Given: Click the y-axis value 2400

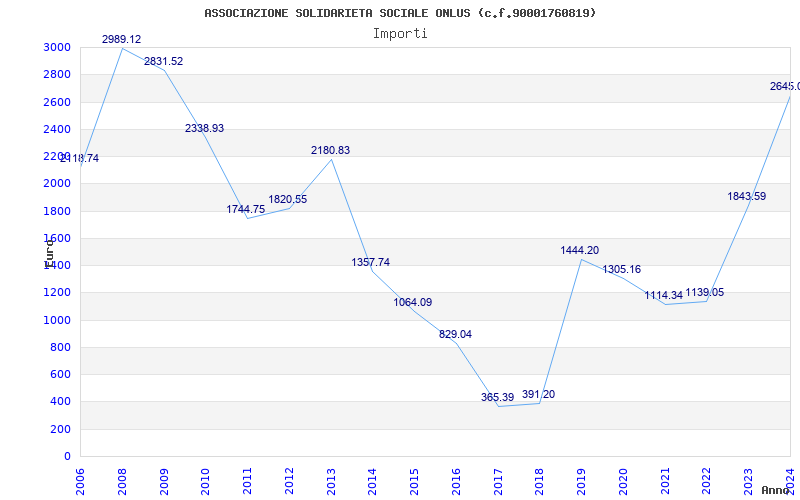Looking at the screenshot, I should 57,129.
